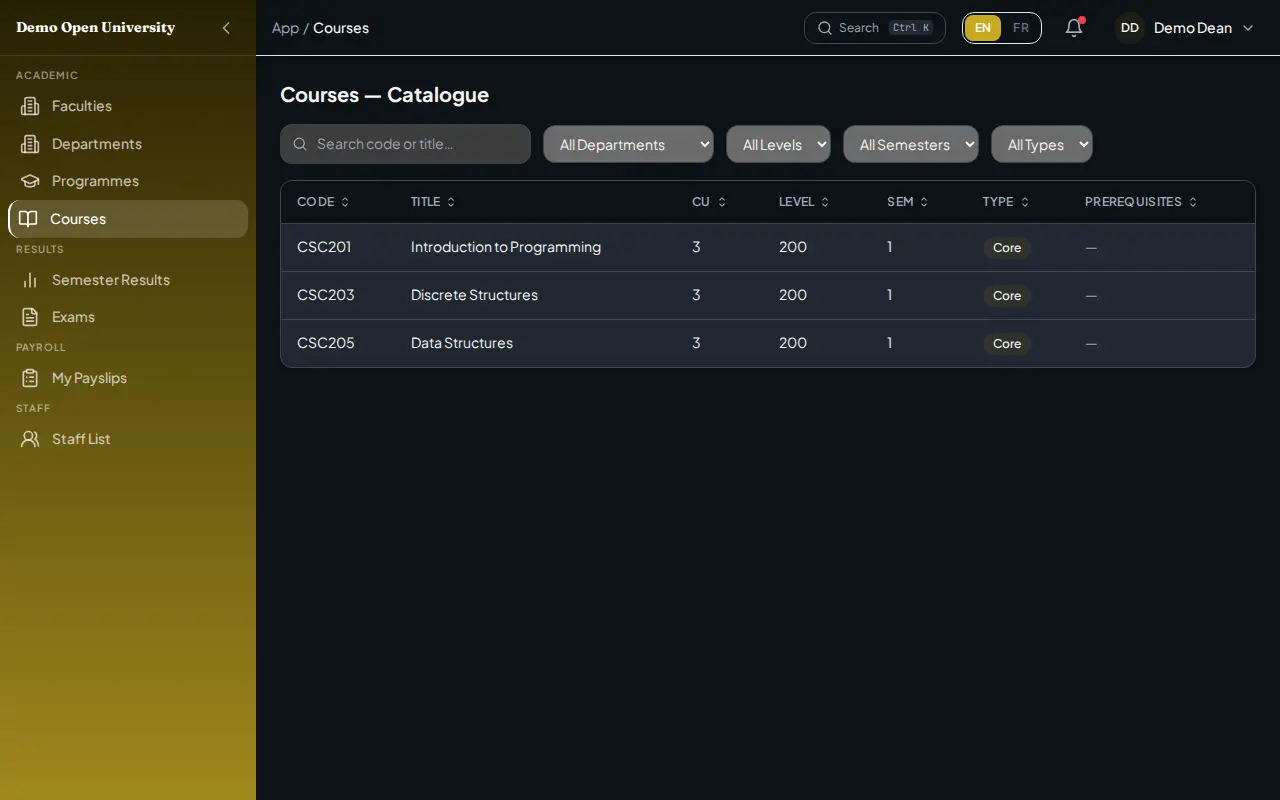The image size is (1280, 800).
Task: Open the All Levels dropdown
Action: pyautogui.click(x=778, y=144)
